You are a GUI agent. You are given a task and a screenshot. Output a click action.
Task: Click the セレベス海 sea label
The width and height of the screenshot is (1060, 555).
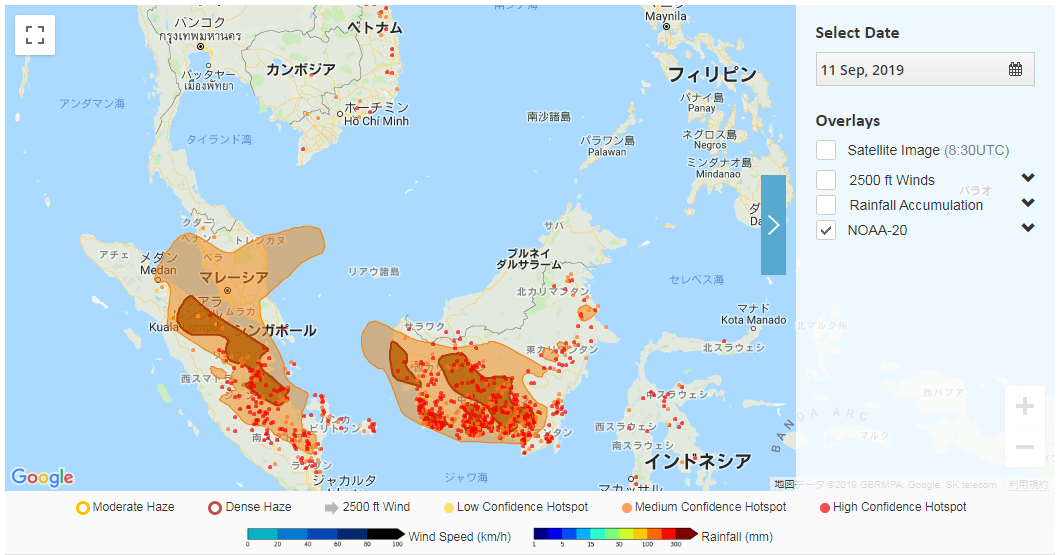coord(696,279)
